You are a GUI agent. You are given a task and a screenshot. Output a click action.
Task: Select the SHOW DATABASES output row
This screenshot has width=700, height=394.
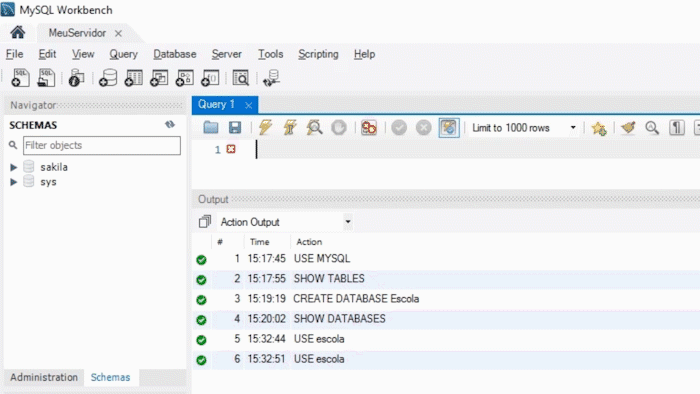click(x=446, y=319)
